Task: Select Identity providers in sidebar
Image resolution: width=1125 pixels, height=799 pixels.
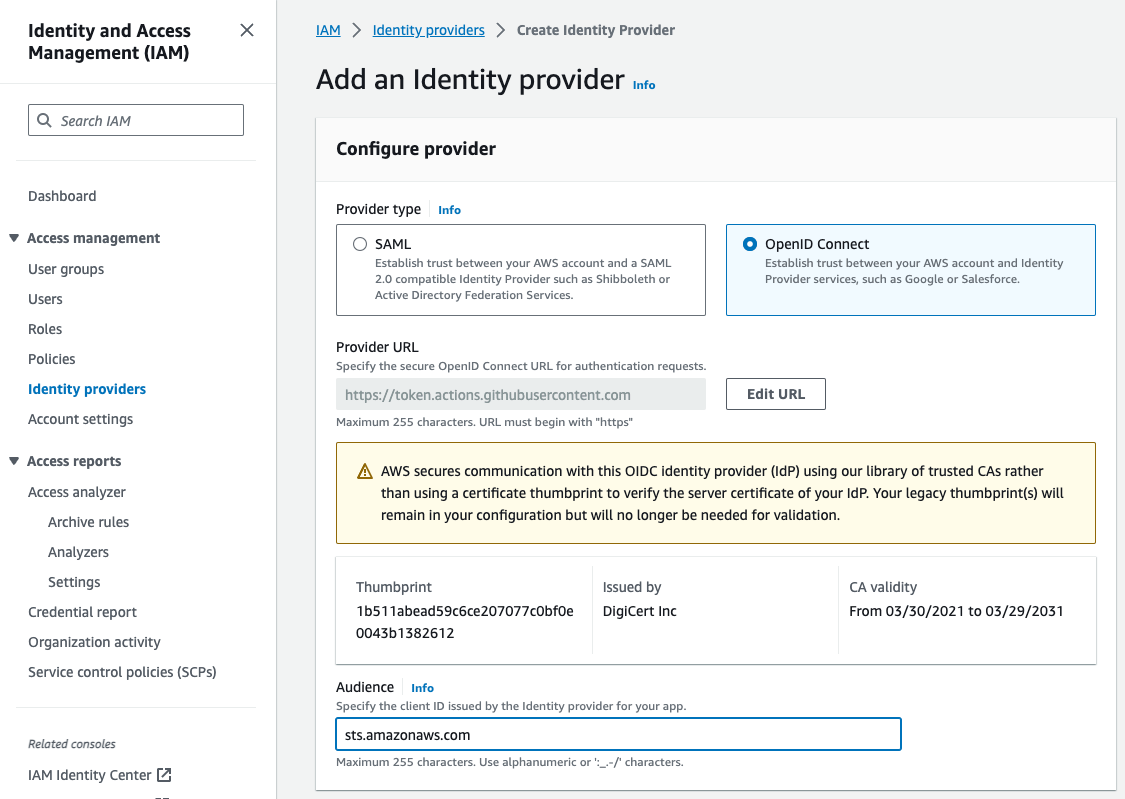Action: [87, 389]
